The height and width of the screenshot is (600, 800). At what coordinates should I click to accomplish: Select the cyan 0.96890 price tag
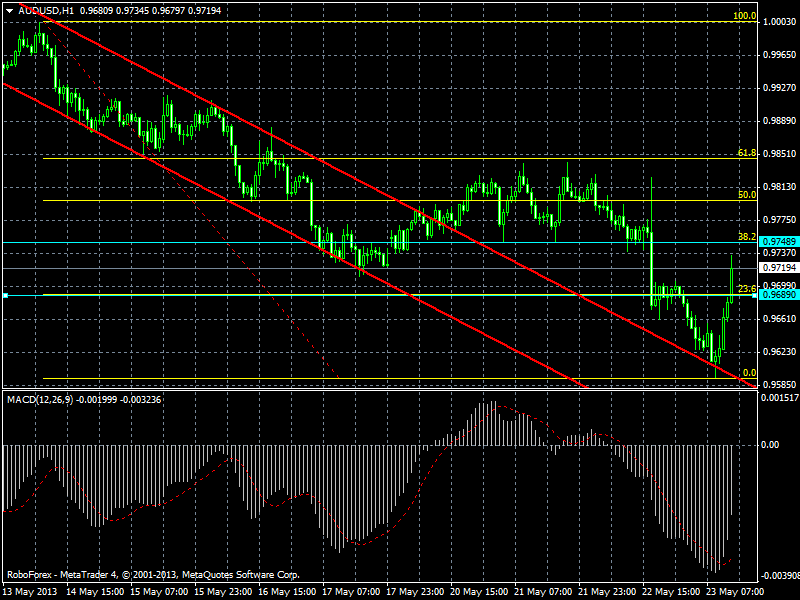(x=779, y=295)
